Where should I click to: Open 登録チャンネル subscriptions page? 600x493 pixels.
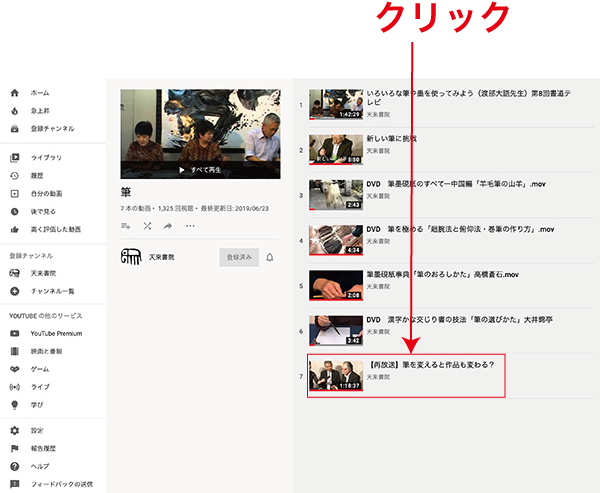[50, 129]
